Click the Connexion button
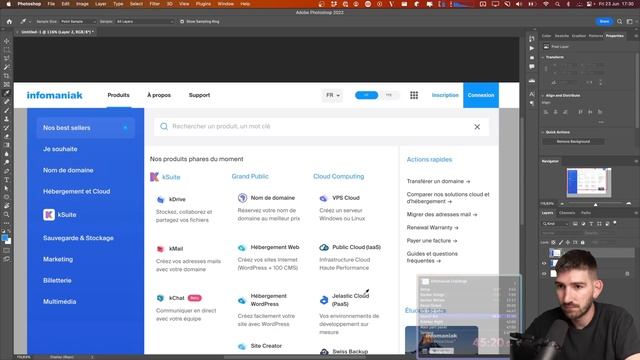The image size is (640, 360). (x=481, y=95)
